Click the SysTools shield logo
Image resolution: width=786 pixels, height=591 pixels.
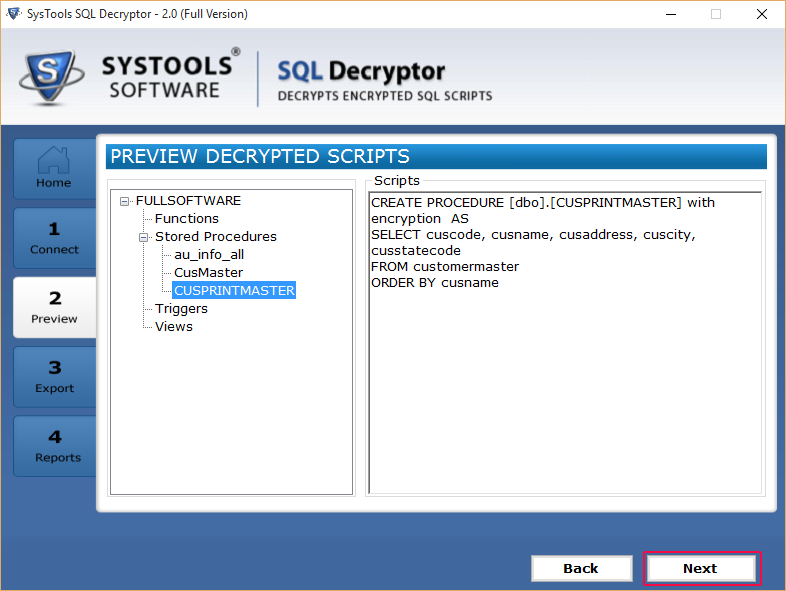[50, 77]
